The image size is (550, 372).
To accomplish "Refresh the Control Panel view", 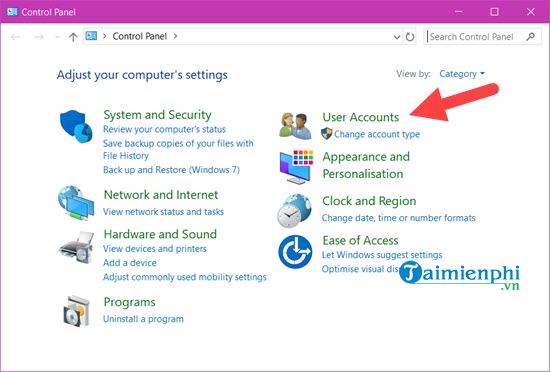I will pos(410,36).
